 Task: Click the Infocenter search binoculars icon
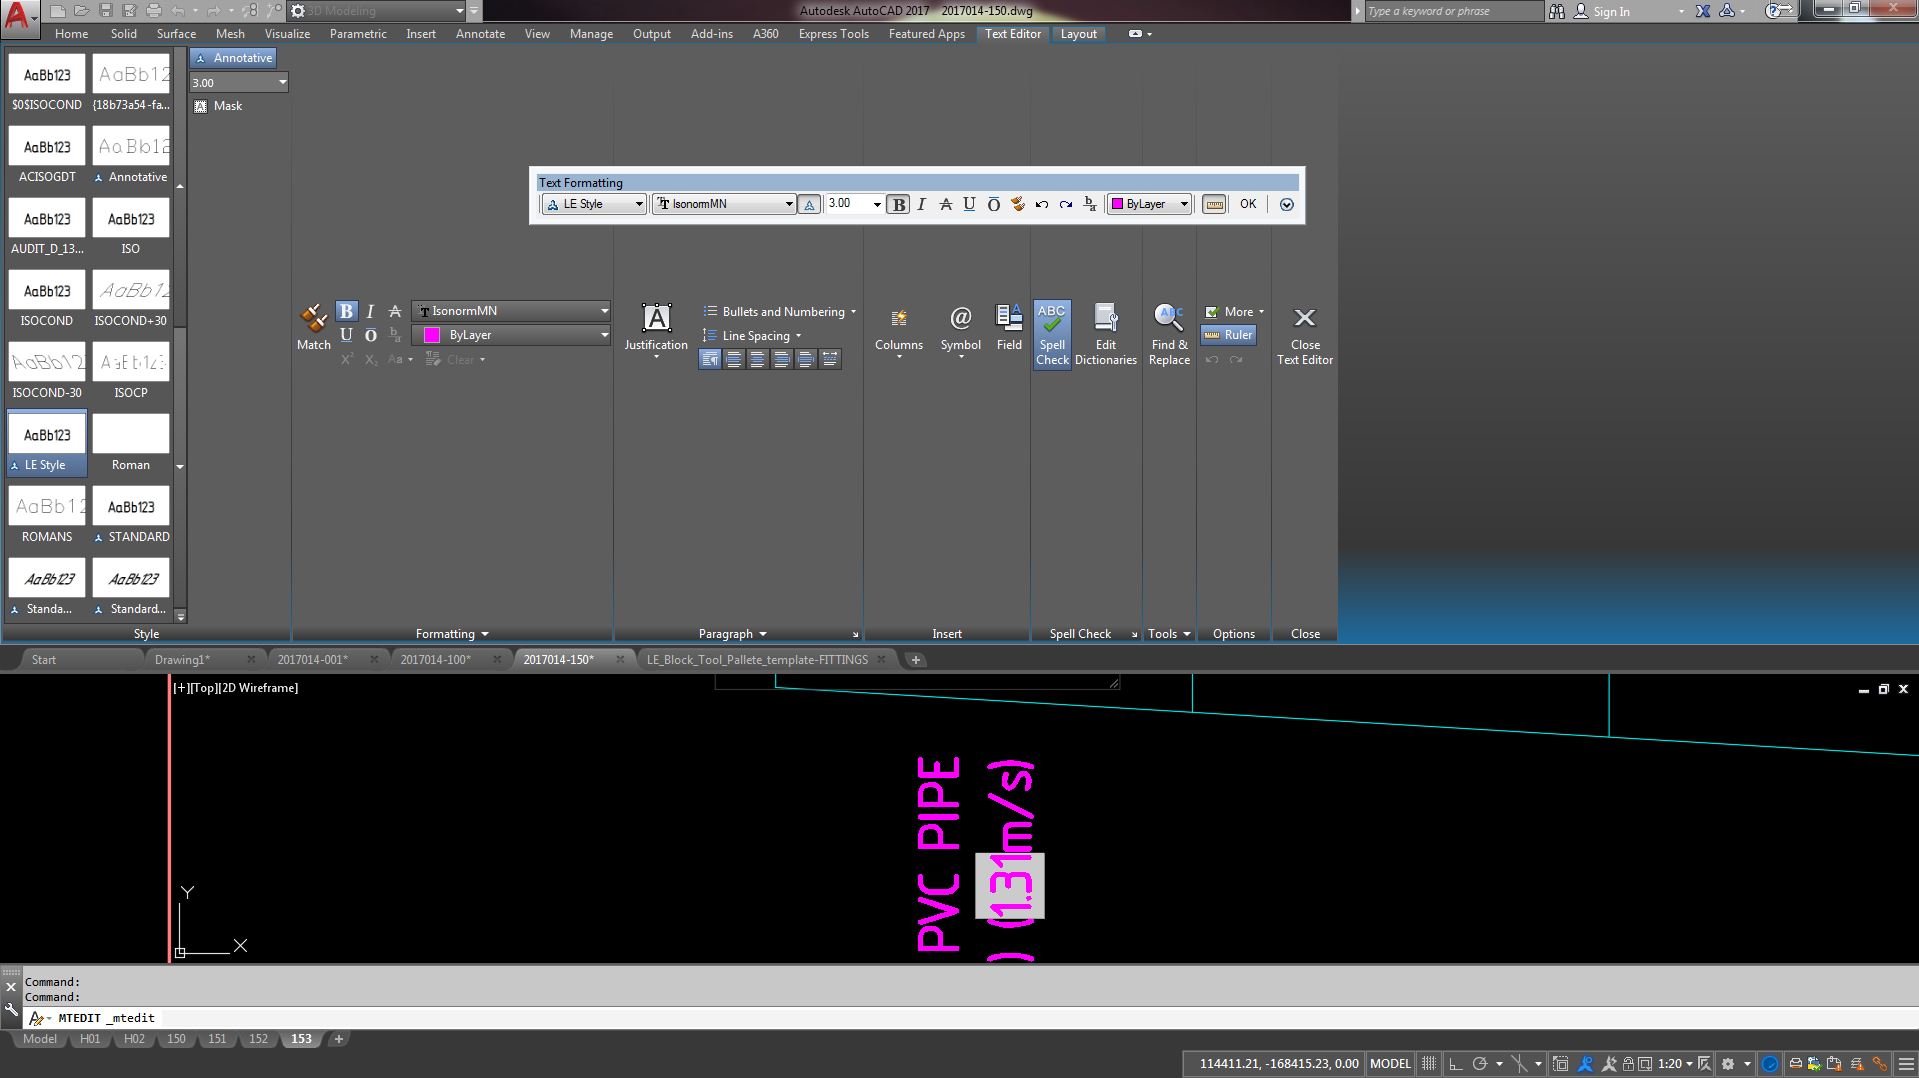click(x=1556, y=11)
